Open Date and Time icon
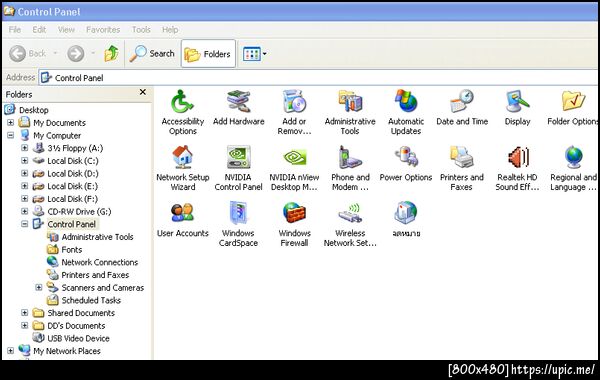The image size is (600, 380). coord(462,101)
